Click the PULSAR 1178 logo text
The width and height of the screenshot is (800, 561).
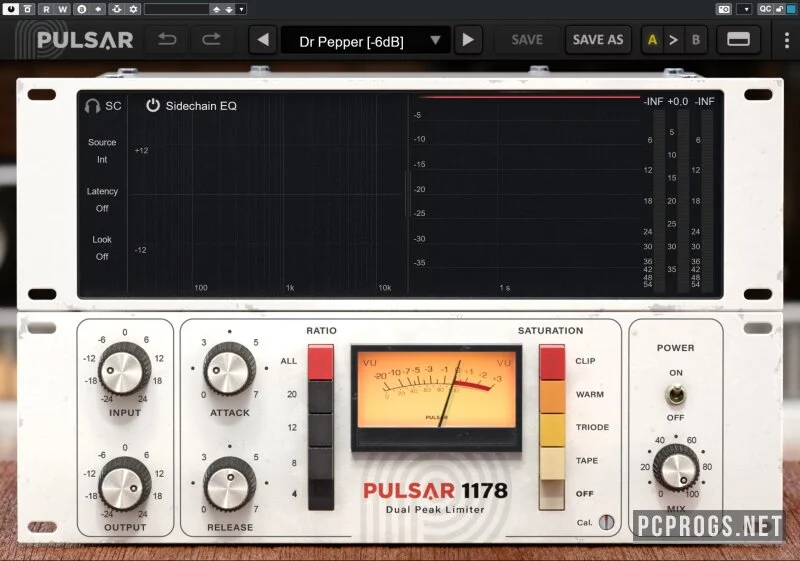pos(435,491)
